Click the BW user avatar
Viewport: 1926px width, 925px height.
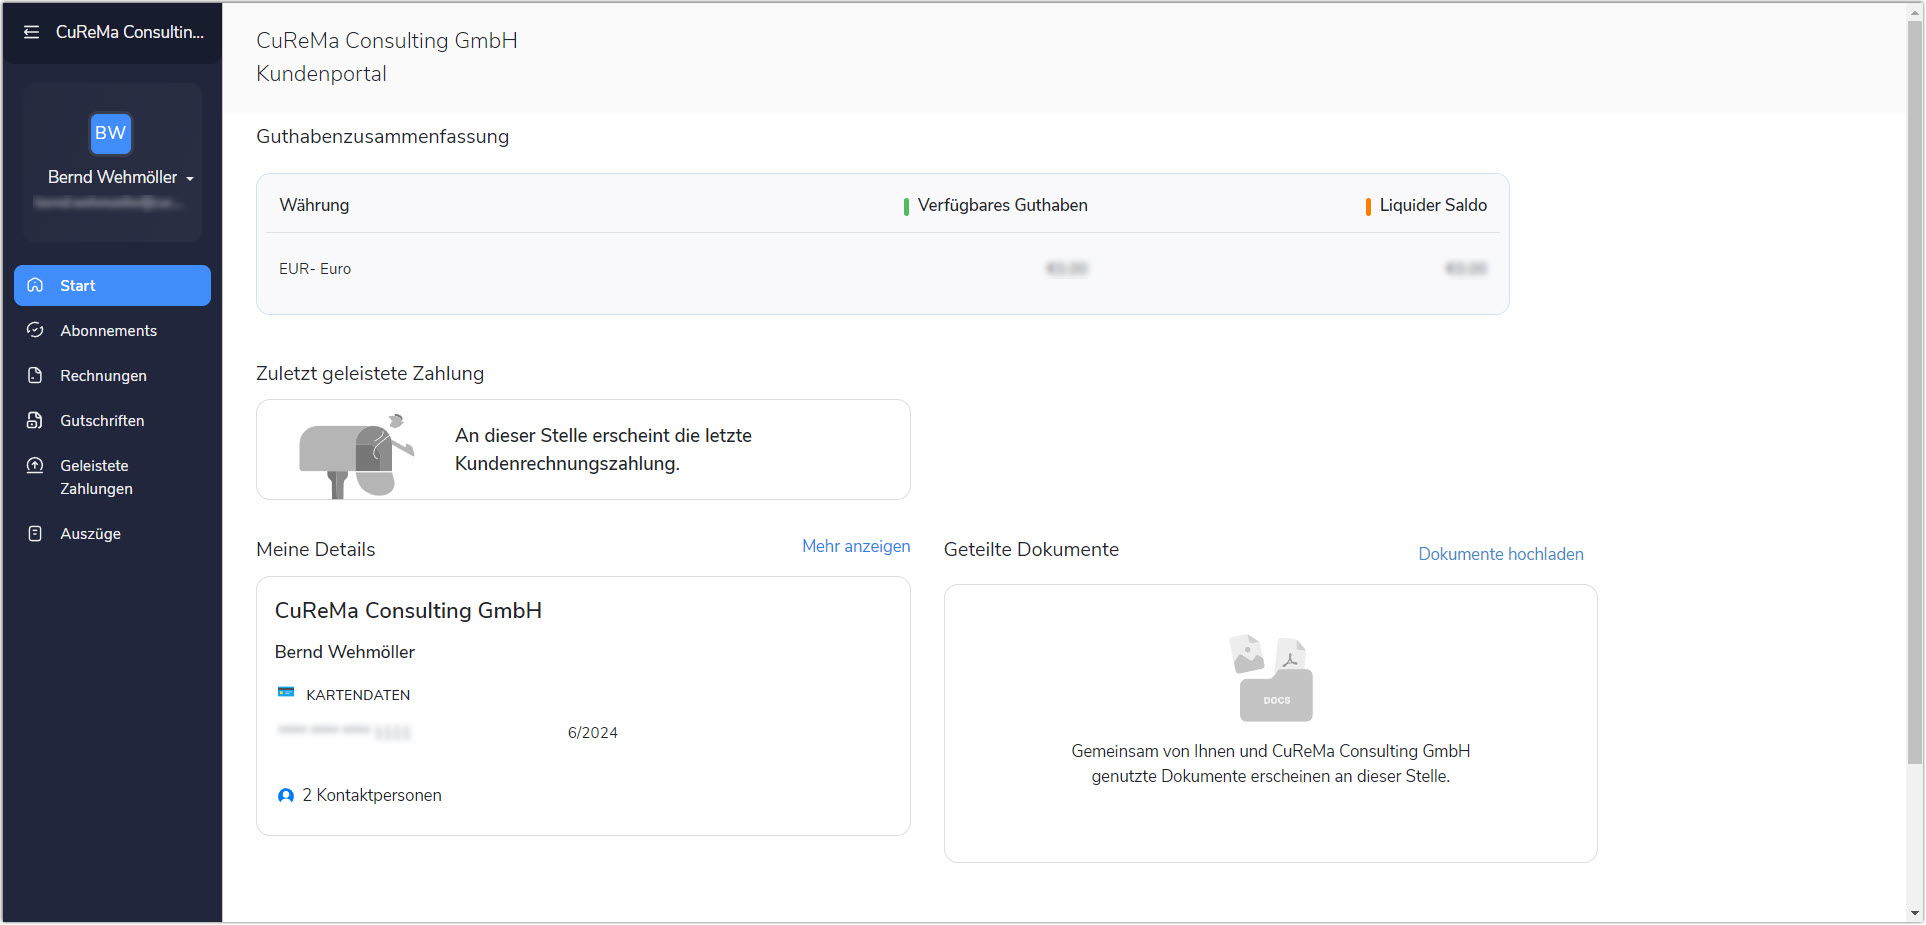pyautogui.click(x=110, y=133)
